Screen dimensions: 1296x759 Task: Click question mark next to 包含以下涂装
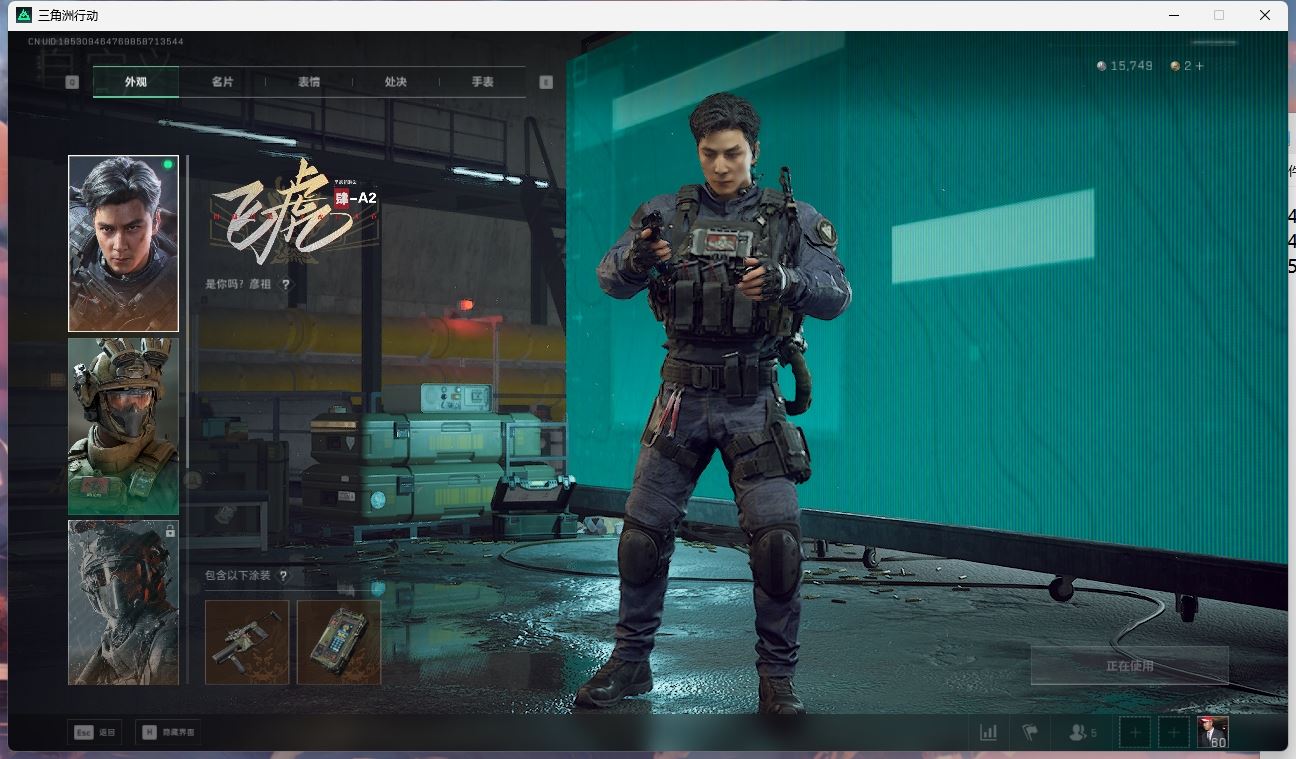click(x=284, y=576)
